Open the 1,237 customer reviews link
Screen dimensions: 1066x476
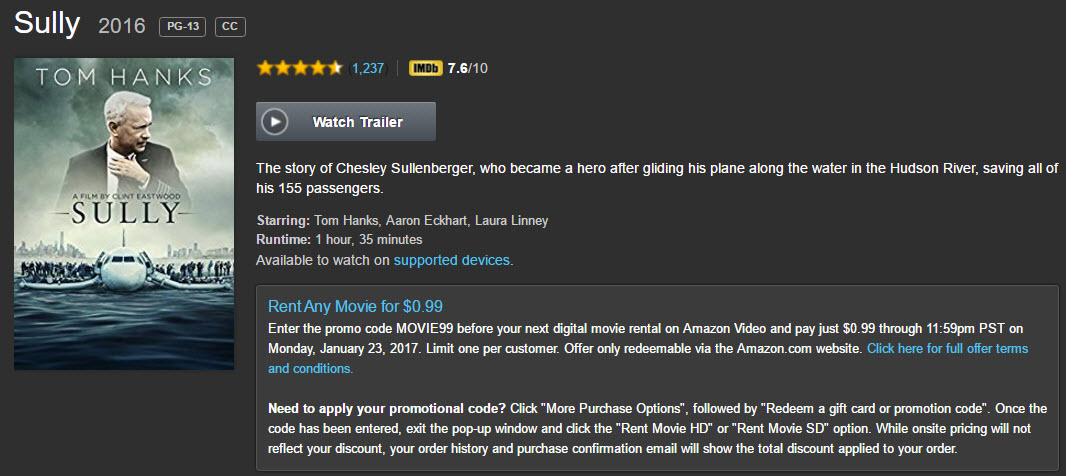pos(368,68)
